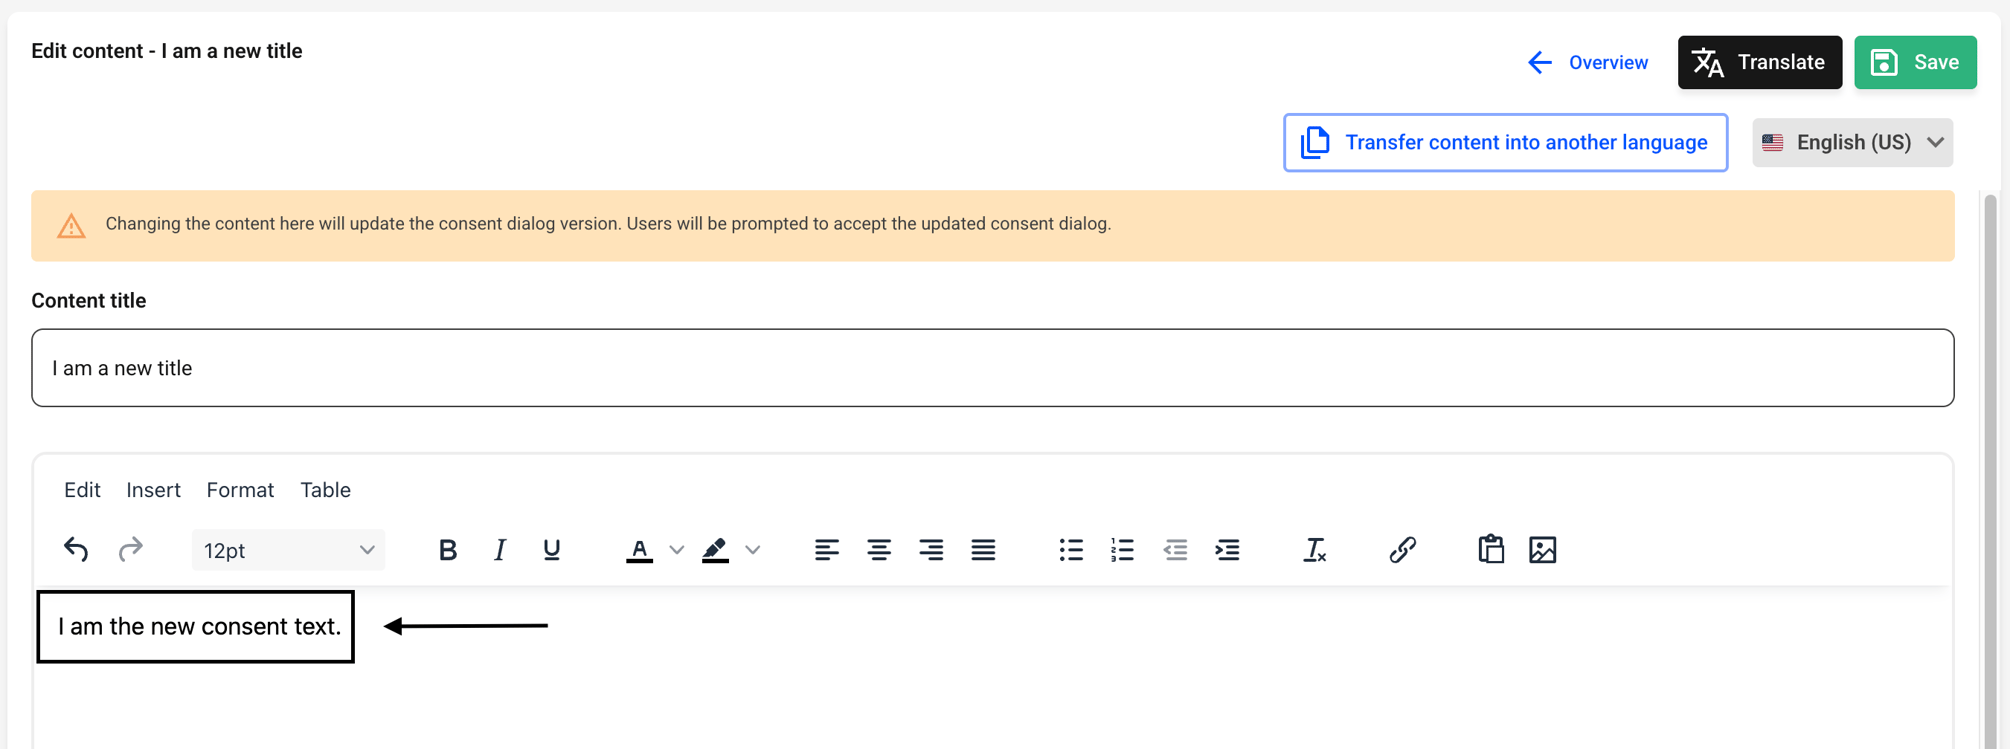Image resolution: width=2010 pixels, height=749 pixels.
Task: Increase indent of paragraph
Action: pyautogui.click(x=1227, y=550)
